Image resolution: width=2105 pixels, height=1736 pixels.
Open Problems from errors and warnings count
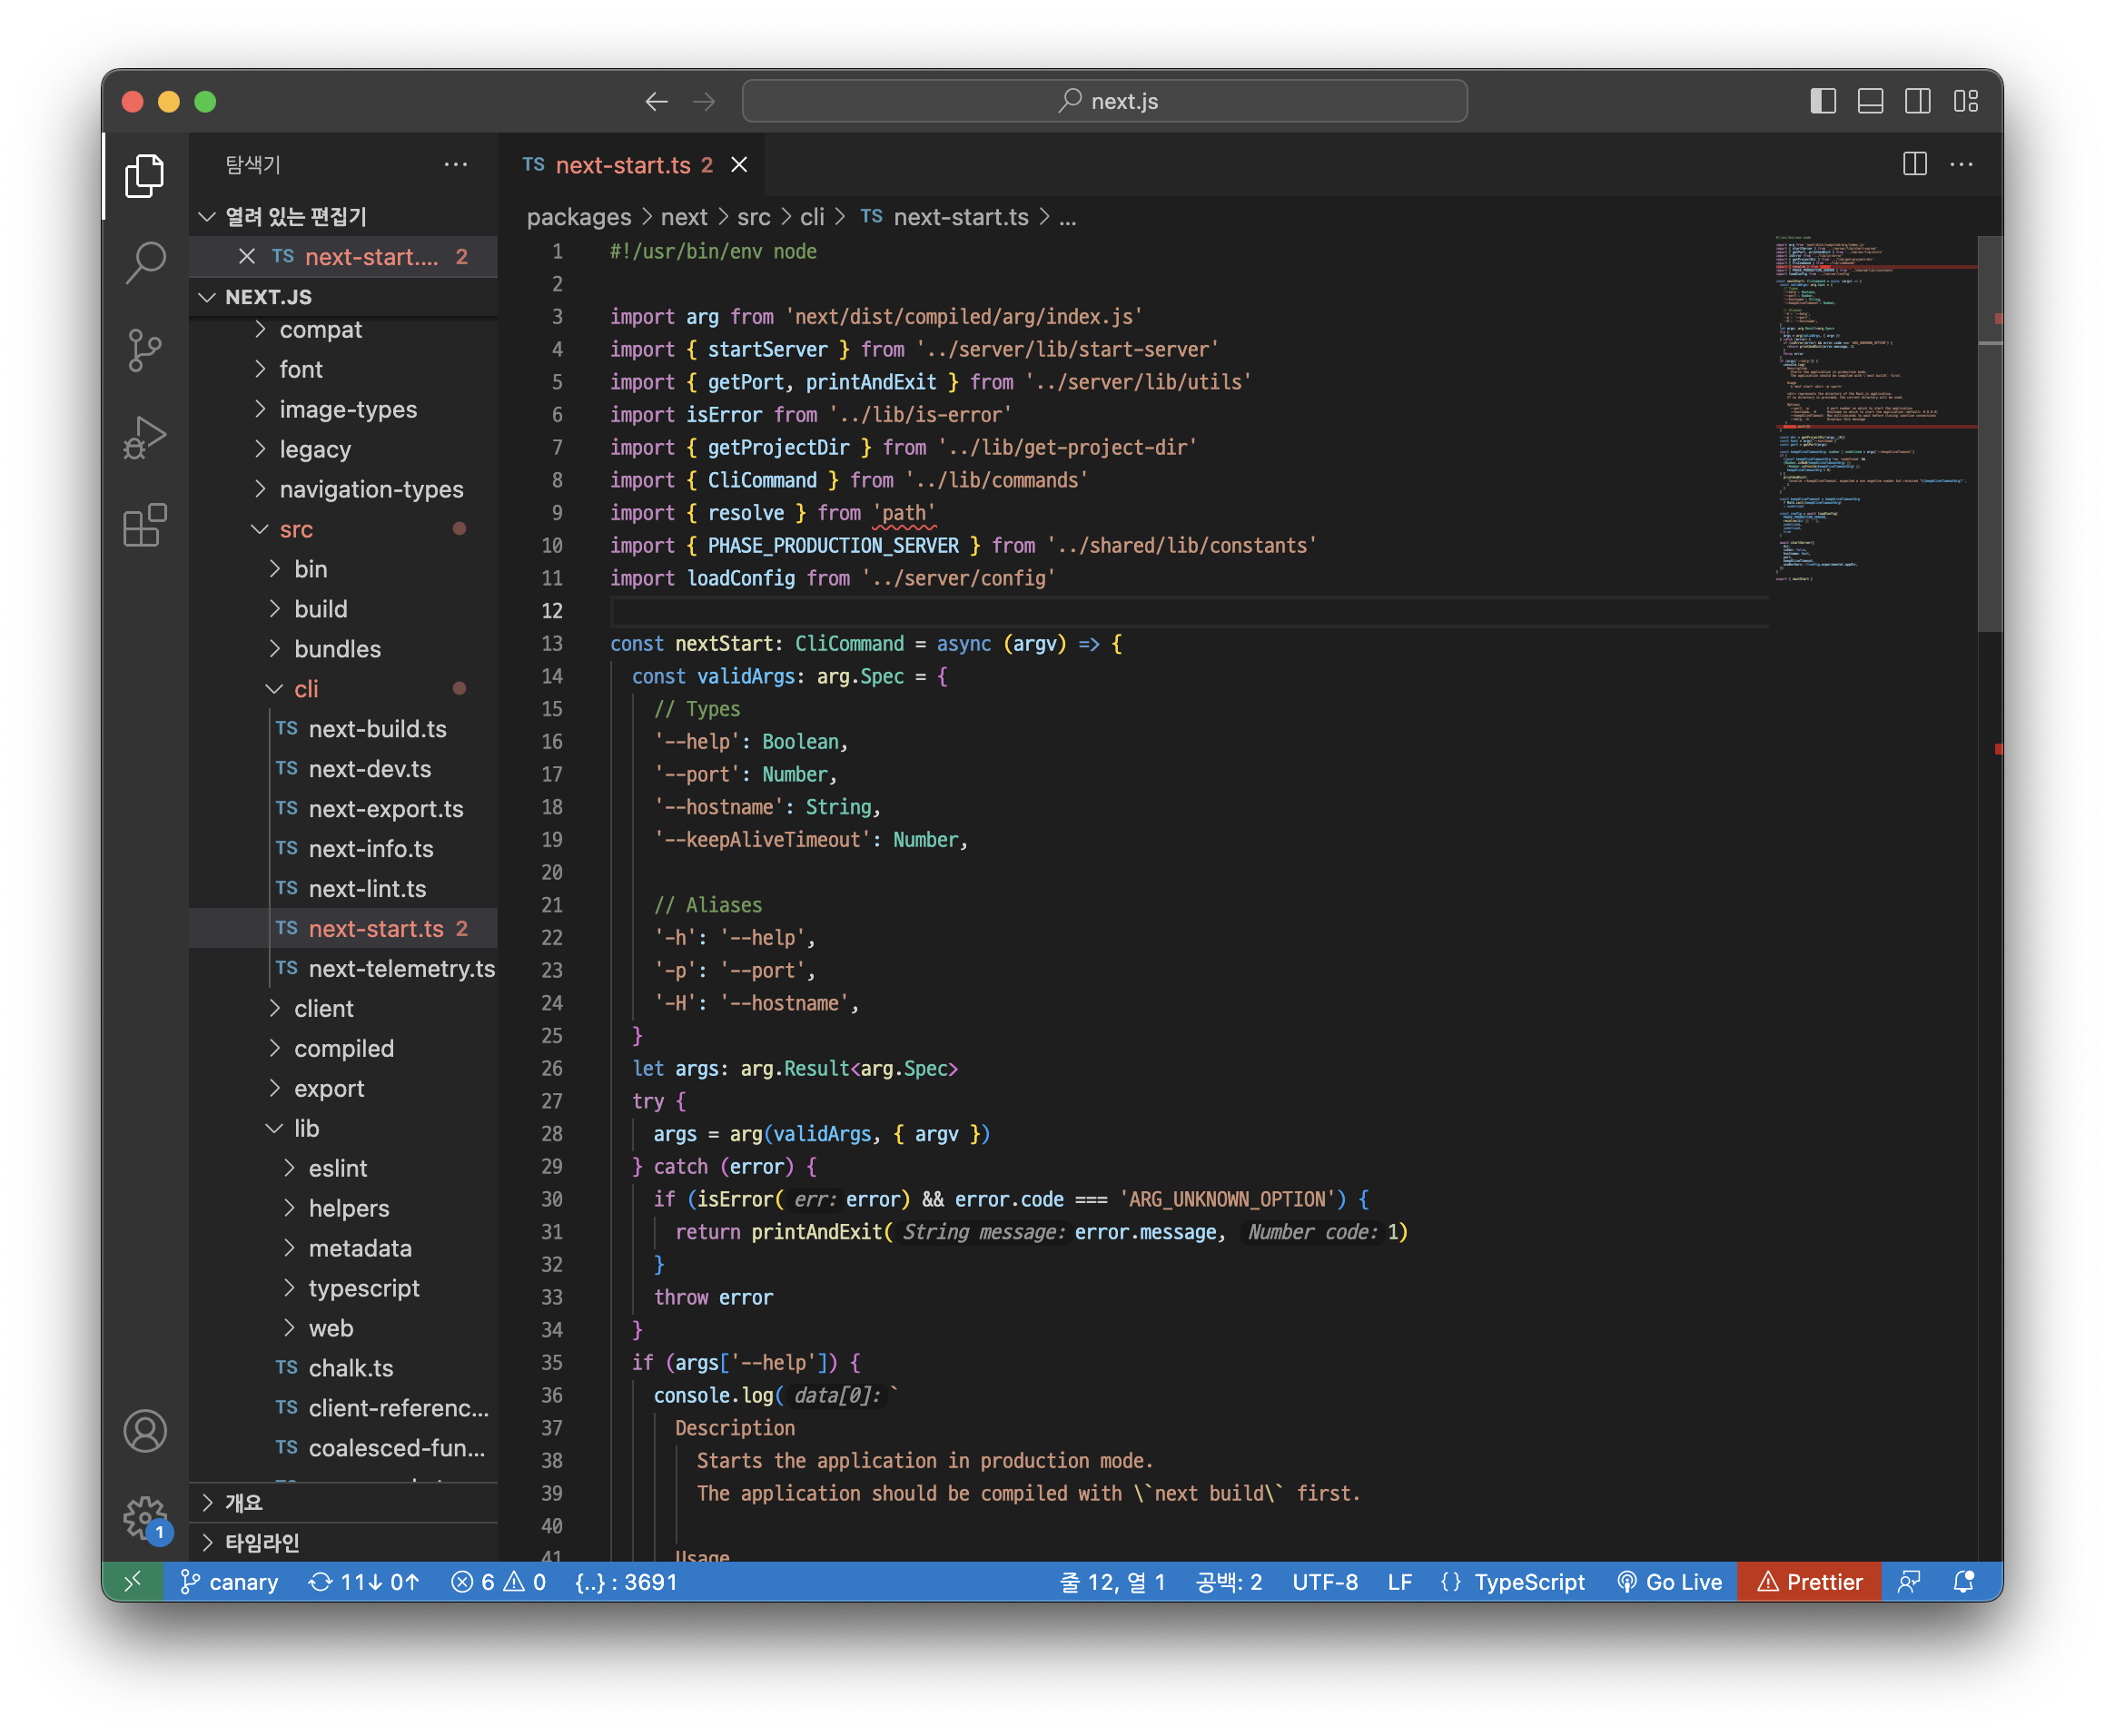[498, 1581]
